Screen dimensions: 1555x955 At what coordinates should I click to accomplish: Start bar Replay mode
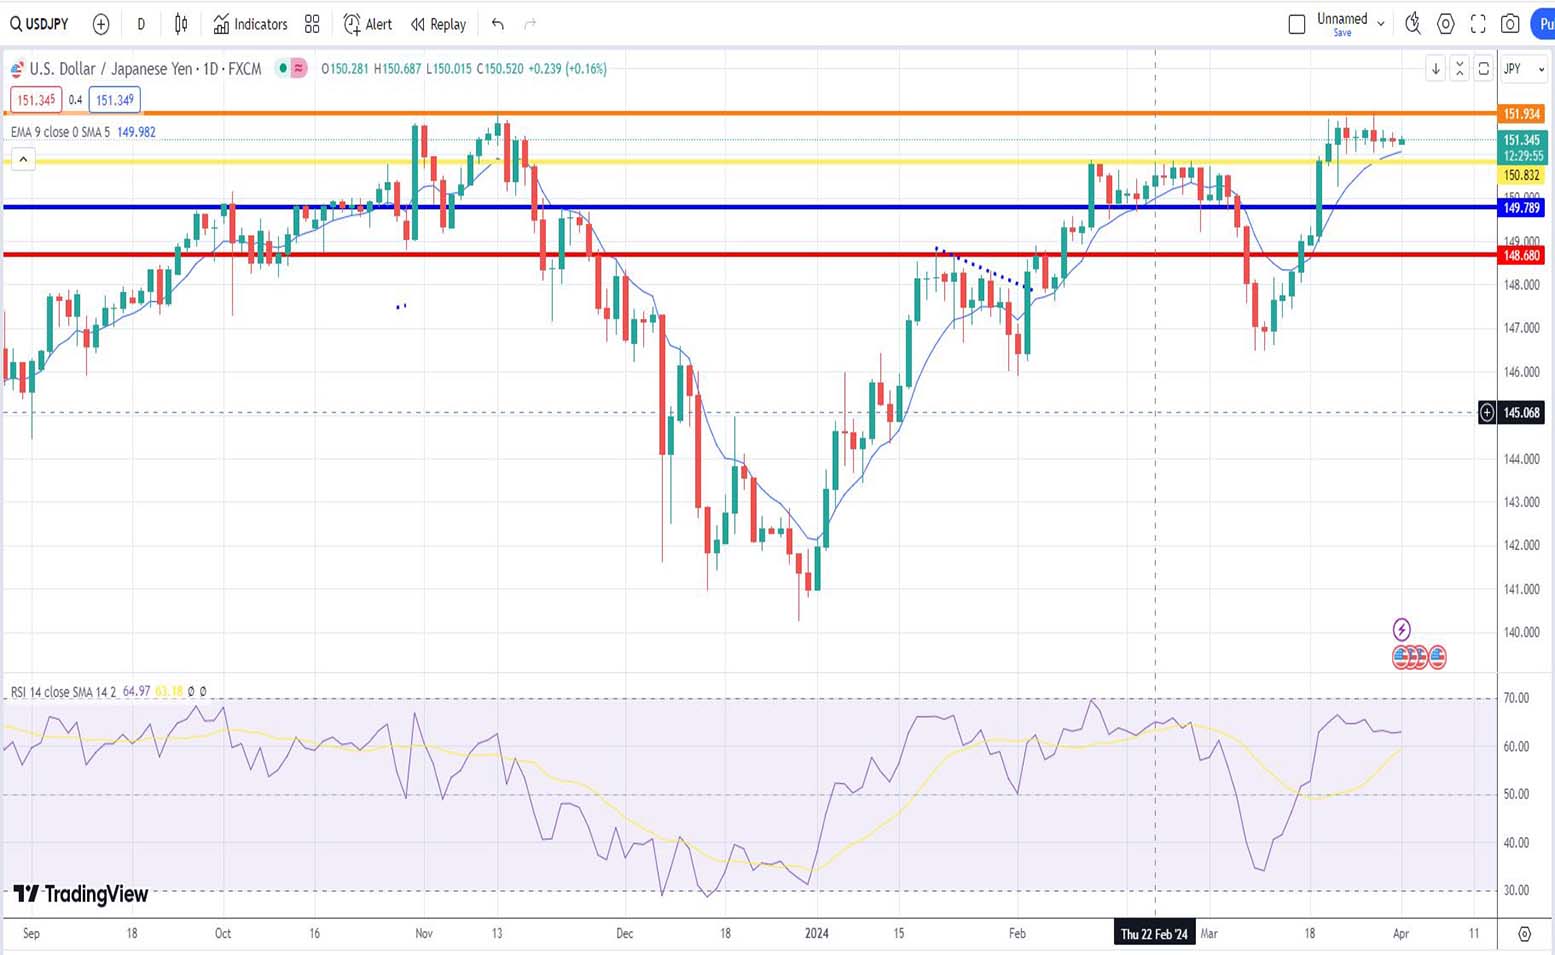coord(438,24)
